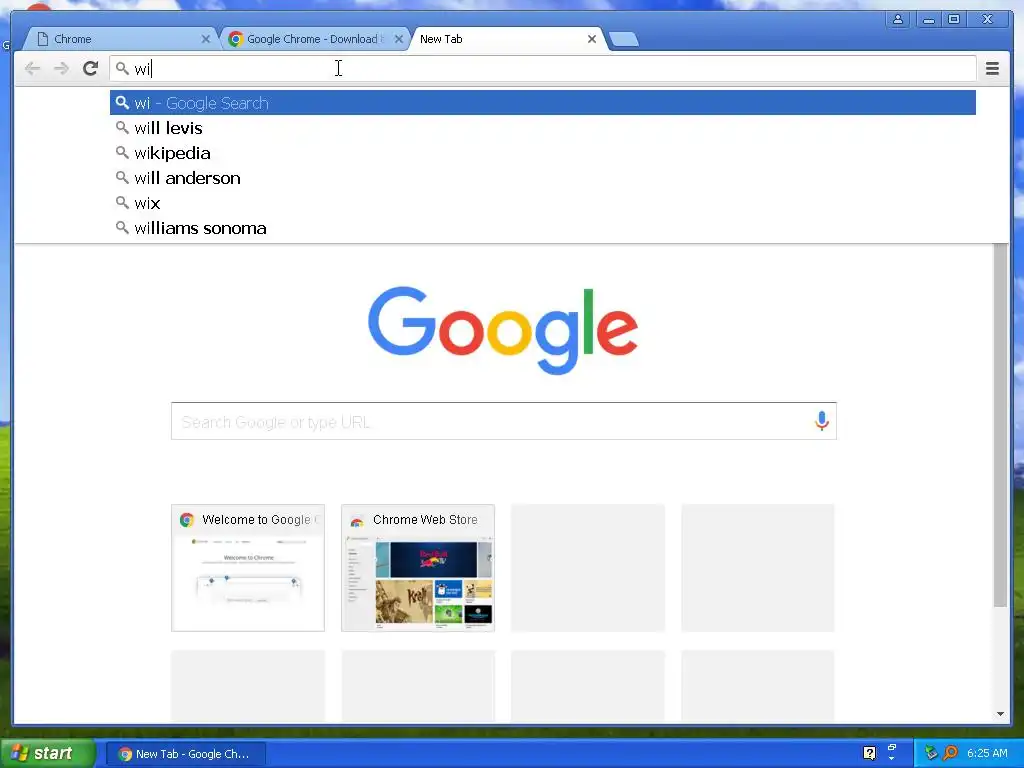Click the scrollbar down arrow
This screenshot has height=768, width=1024.
[1000, 714]
